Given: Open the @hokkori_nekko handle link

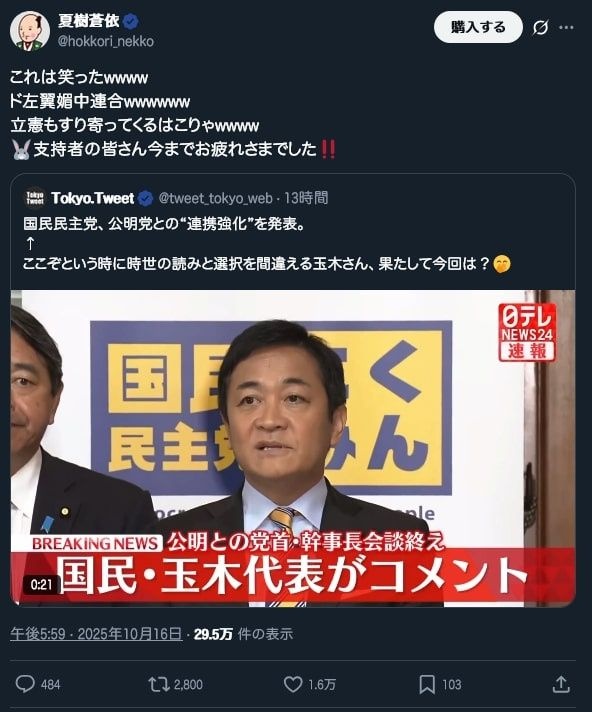Looking at the screenshot, I should pyautogui.click(x=105, y=41).
